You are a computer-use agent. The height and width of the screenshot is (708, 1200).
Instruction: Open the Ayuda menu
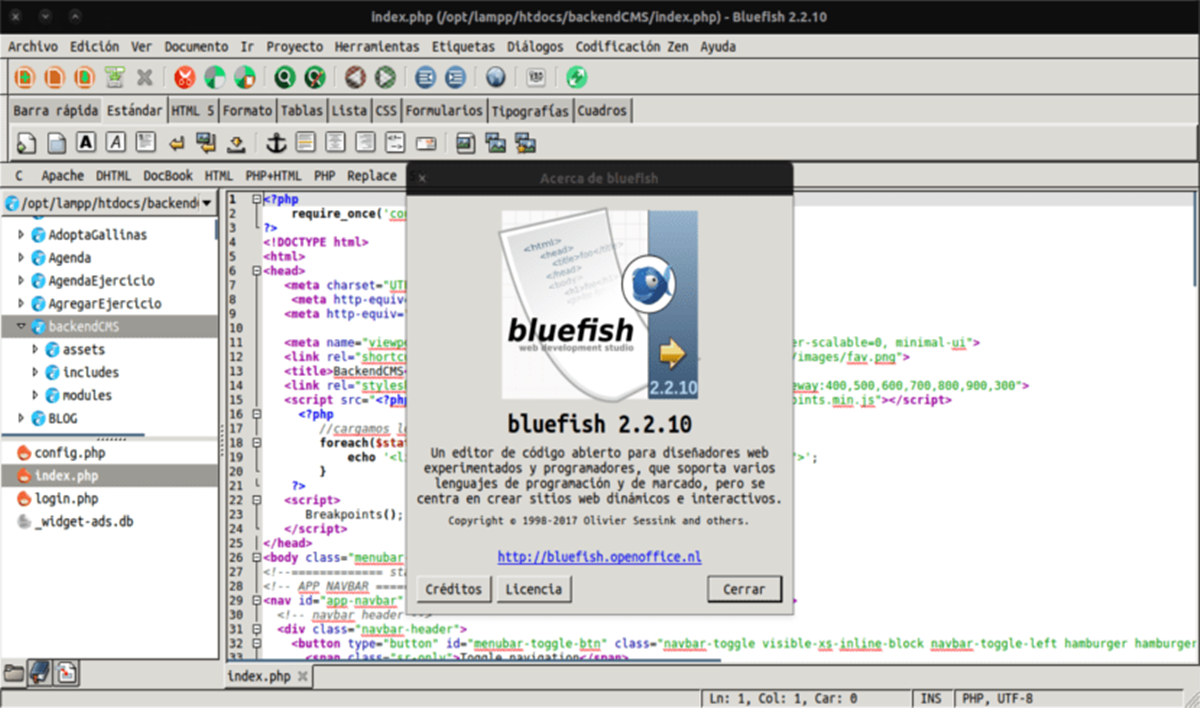(718, 46)
